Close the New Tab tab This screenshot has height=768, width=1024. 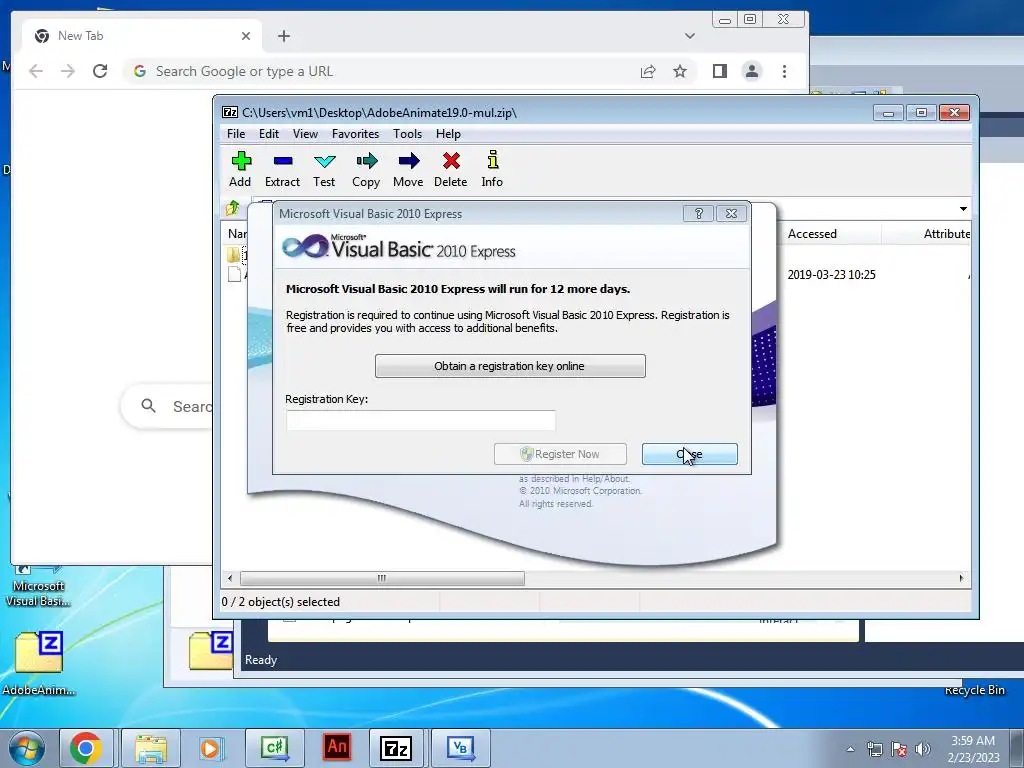(246, 36)
